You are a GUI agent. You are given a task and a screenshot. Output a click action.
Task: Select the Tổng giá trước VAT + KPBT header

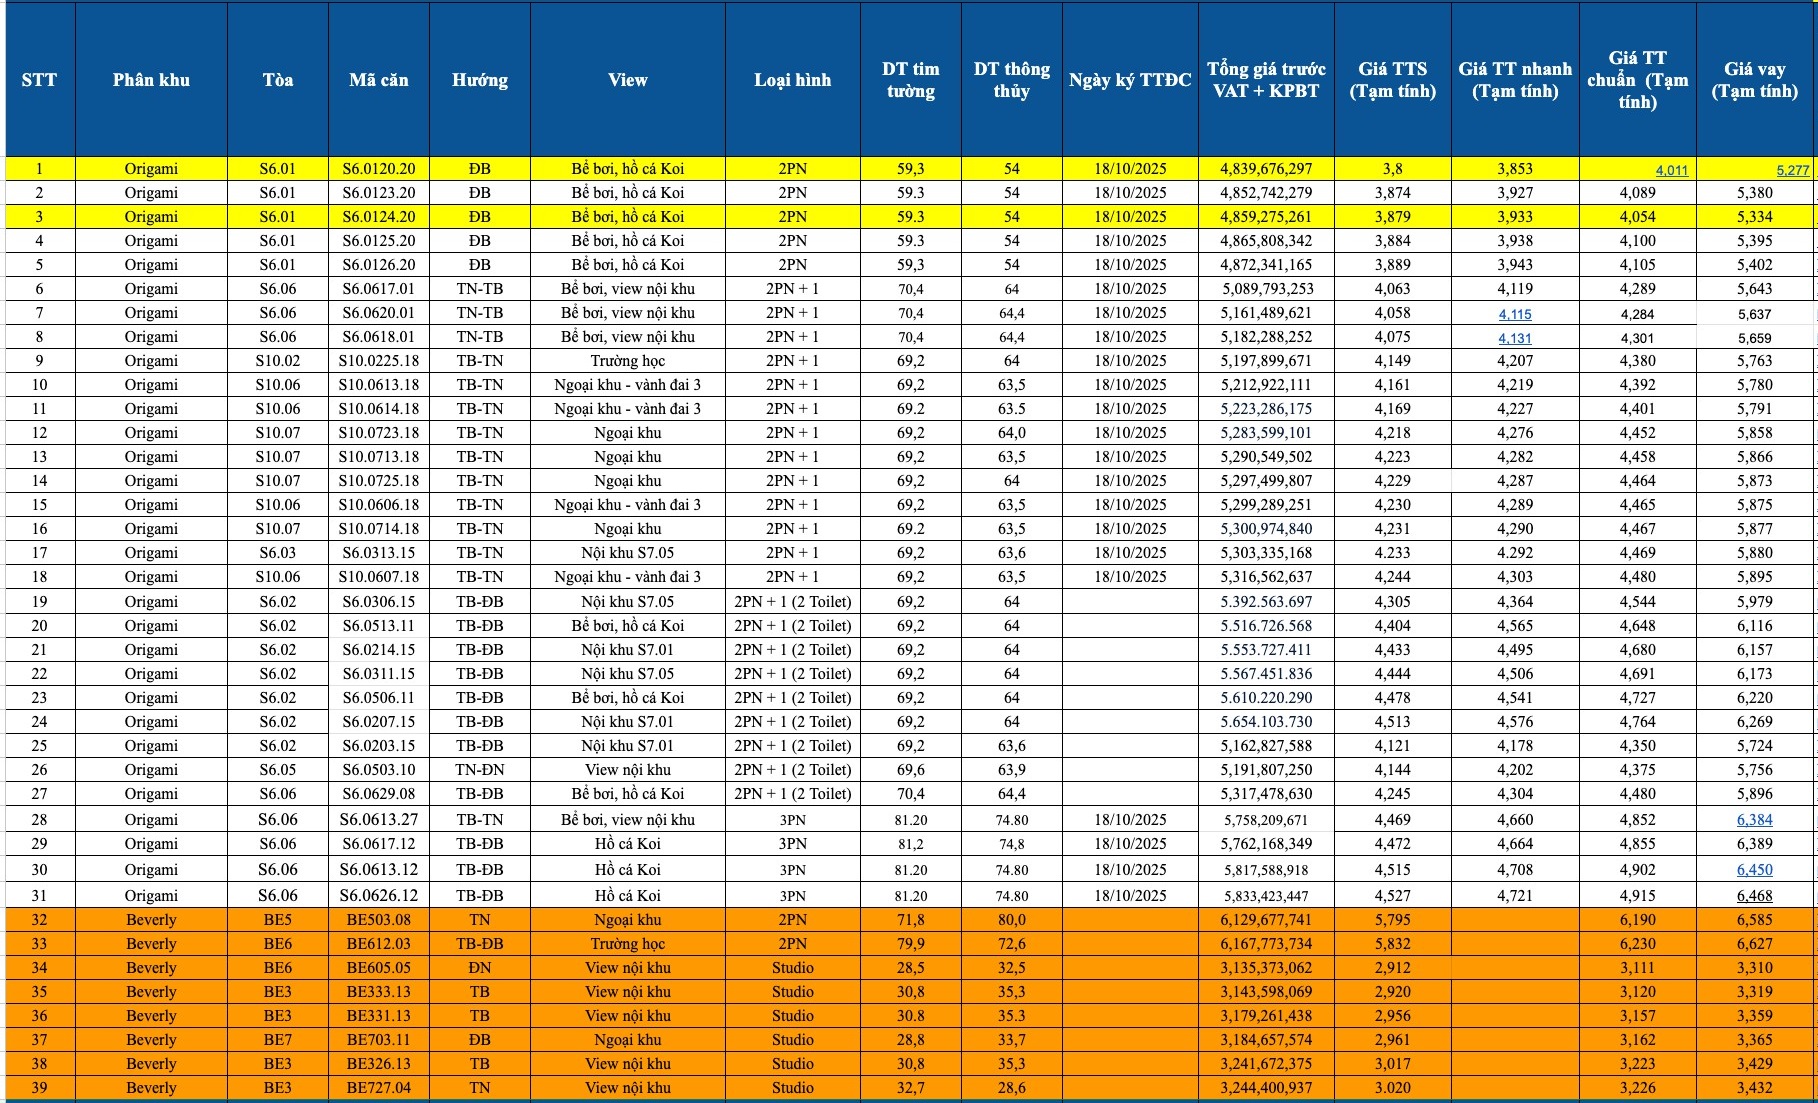1265,80
